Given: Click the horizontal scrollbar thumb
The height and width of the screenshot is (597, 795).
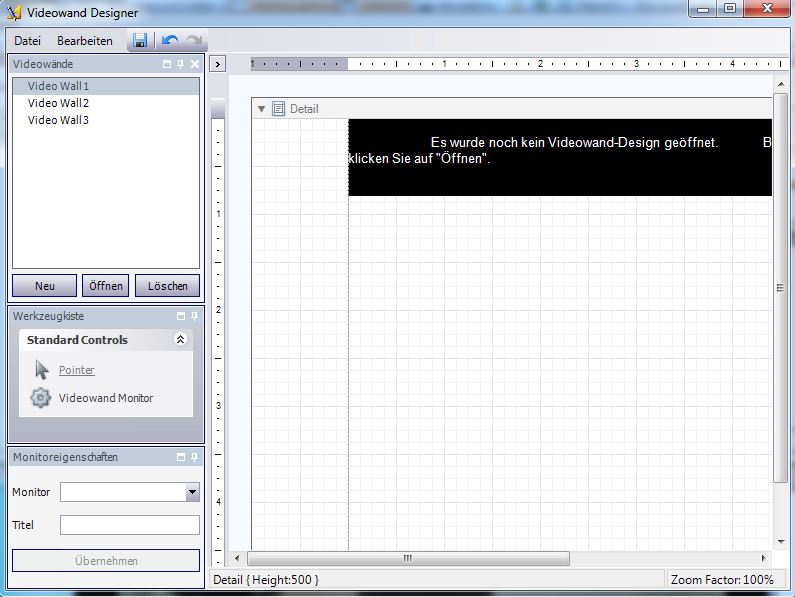Looking at the screenshot, I should tap(408, 558).
